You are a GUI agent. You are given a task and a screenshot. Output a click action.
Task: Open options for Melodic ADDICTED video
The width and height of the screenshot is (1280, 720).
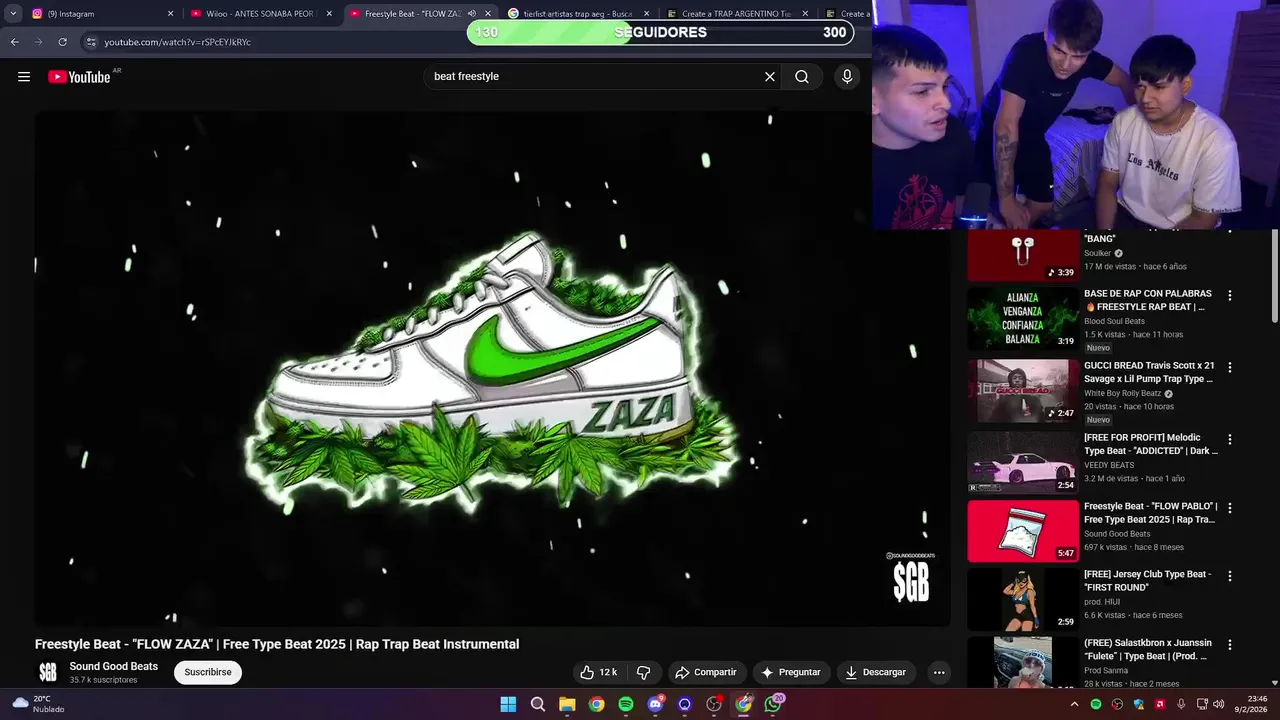(1230, 439)
